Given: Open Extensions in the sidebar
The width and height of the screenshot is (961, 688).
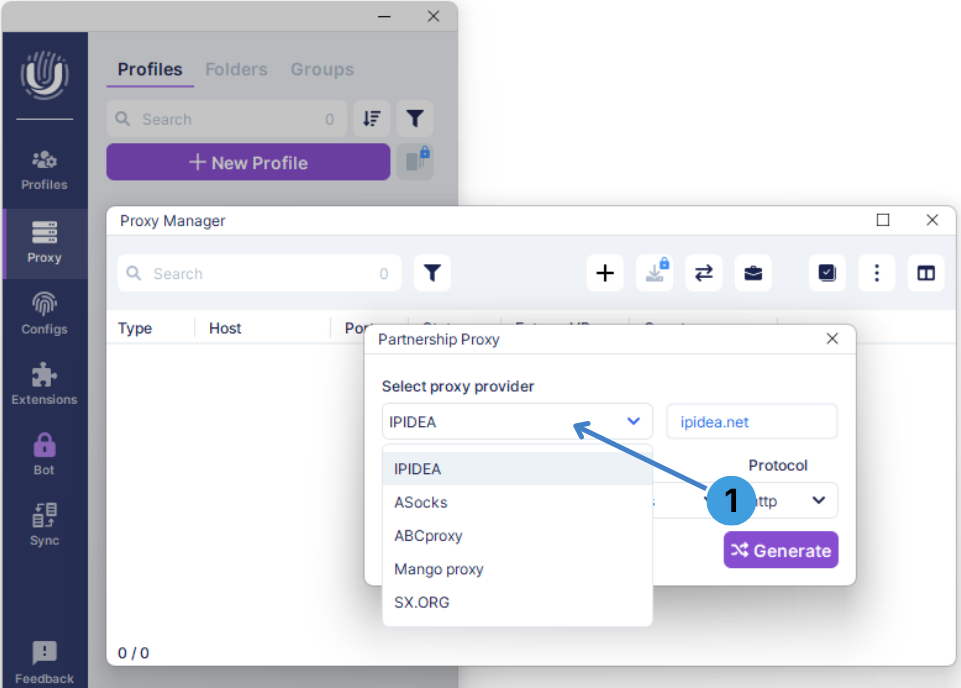Looking at the screenshot, I should coord(44,384).
